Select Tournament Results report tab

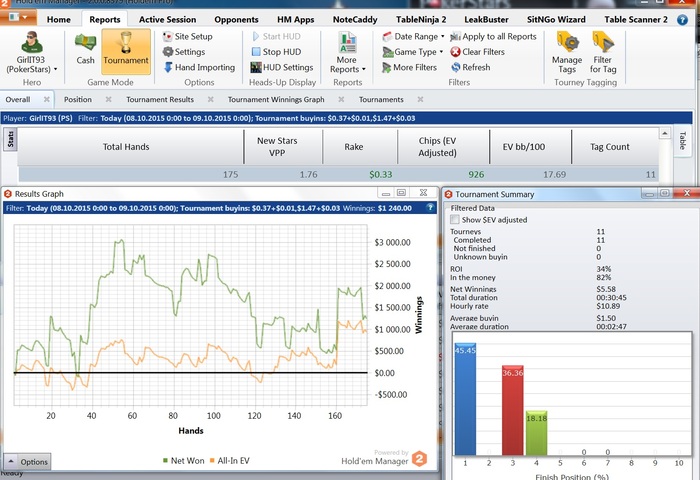click(x=160, y=100)
